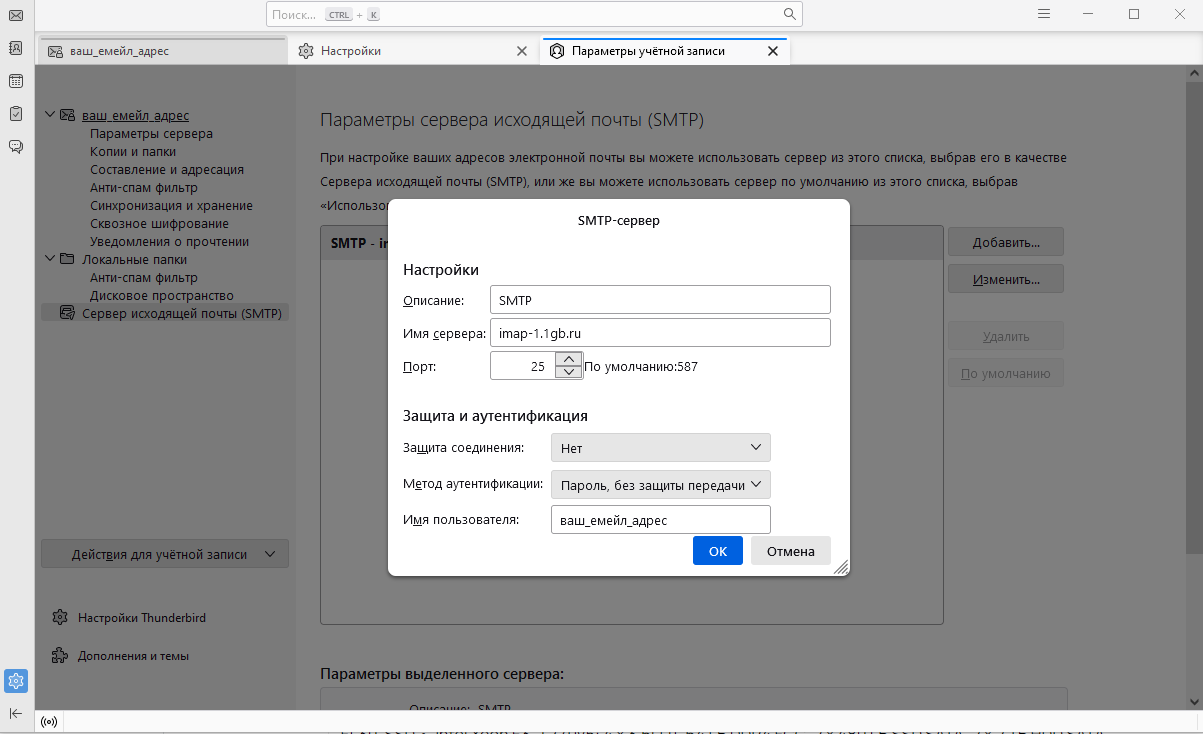Collapse the spaces toolbar arrow icon
This screenshot has height=734, width=1203.
(x=16, y=713)
